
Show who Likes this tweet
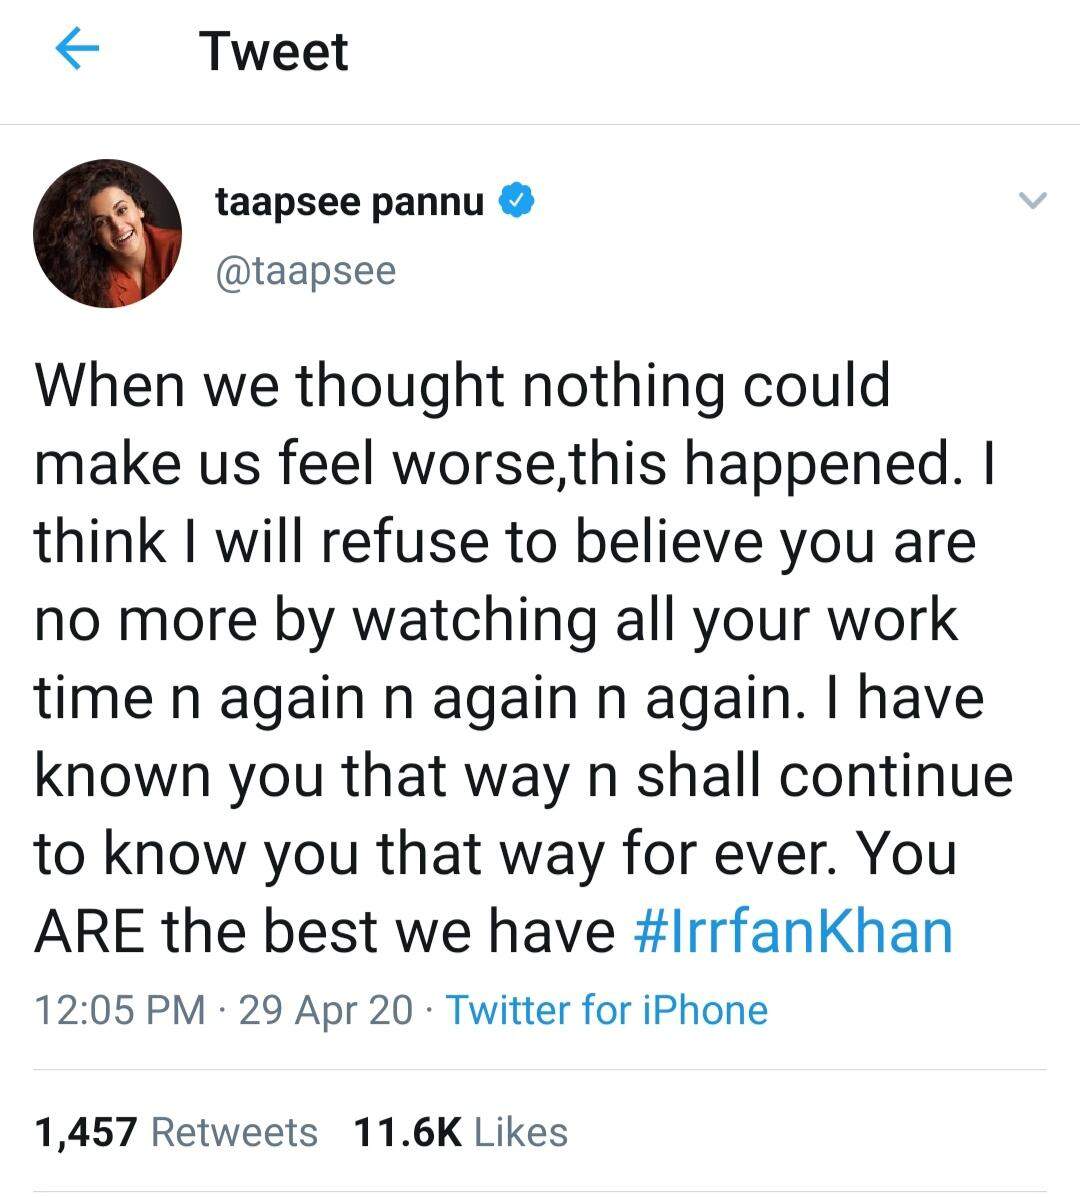520,1132
